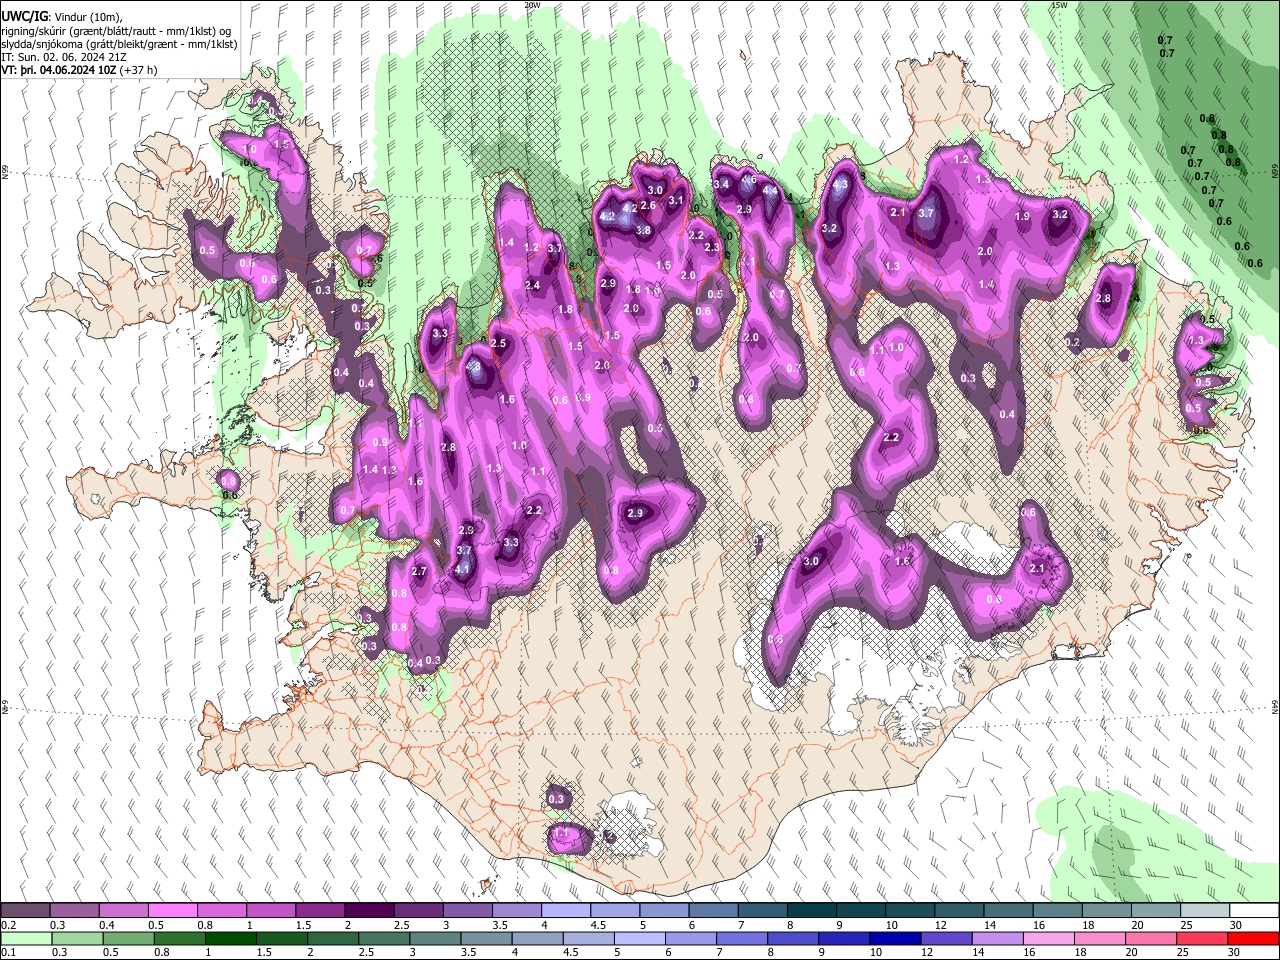Click the '3.4' precipitation value on the map
Viewport: 1280px width, 960px height.
pos(720,184)
